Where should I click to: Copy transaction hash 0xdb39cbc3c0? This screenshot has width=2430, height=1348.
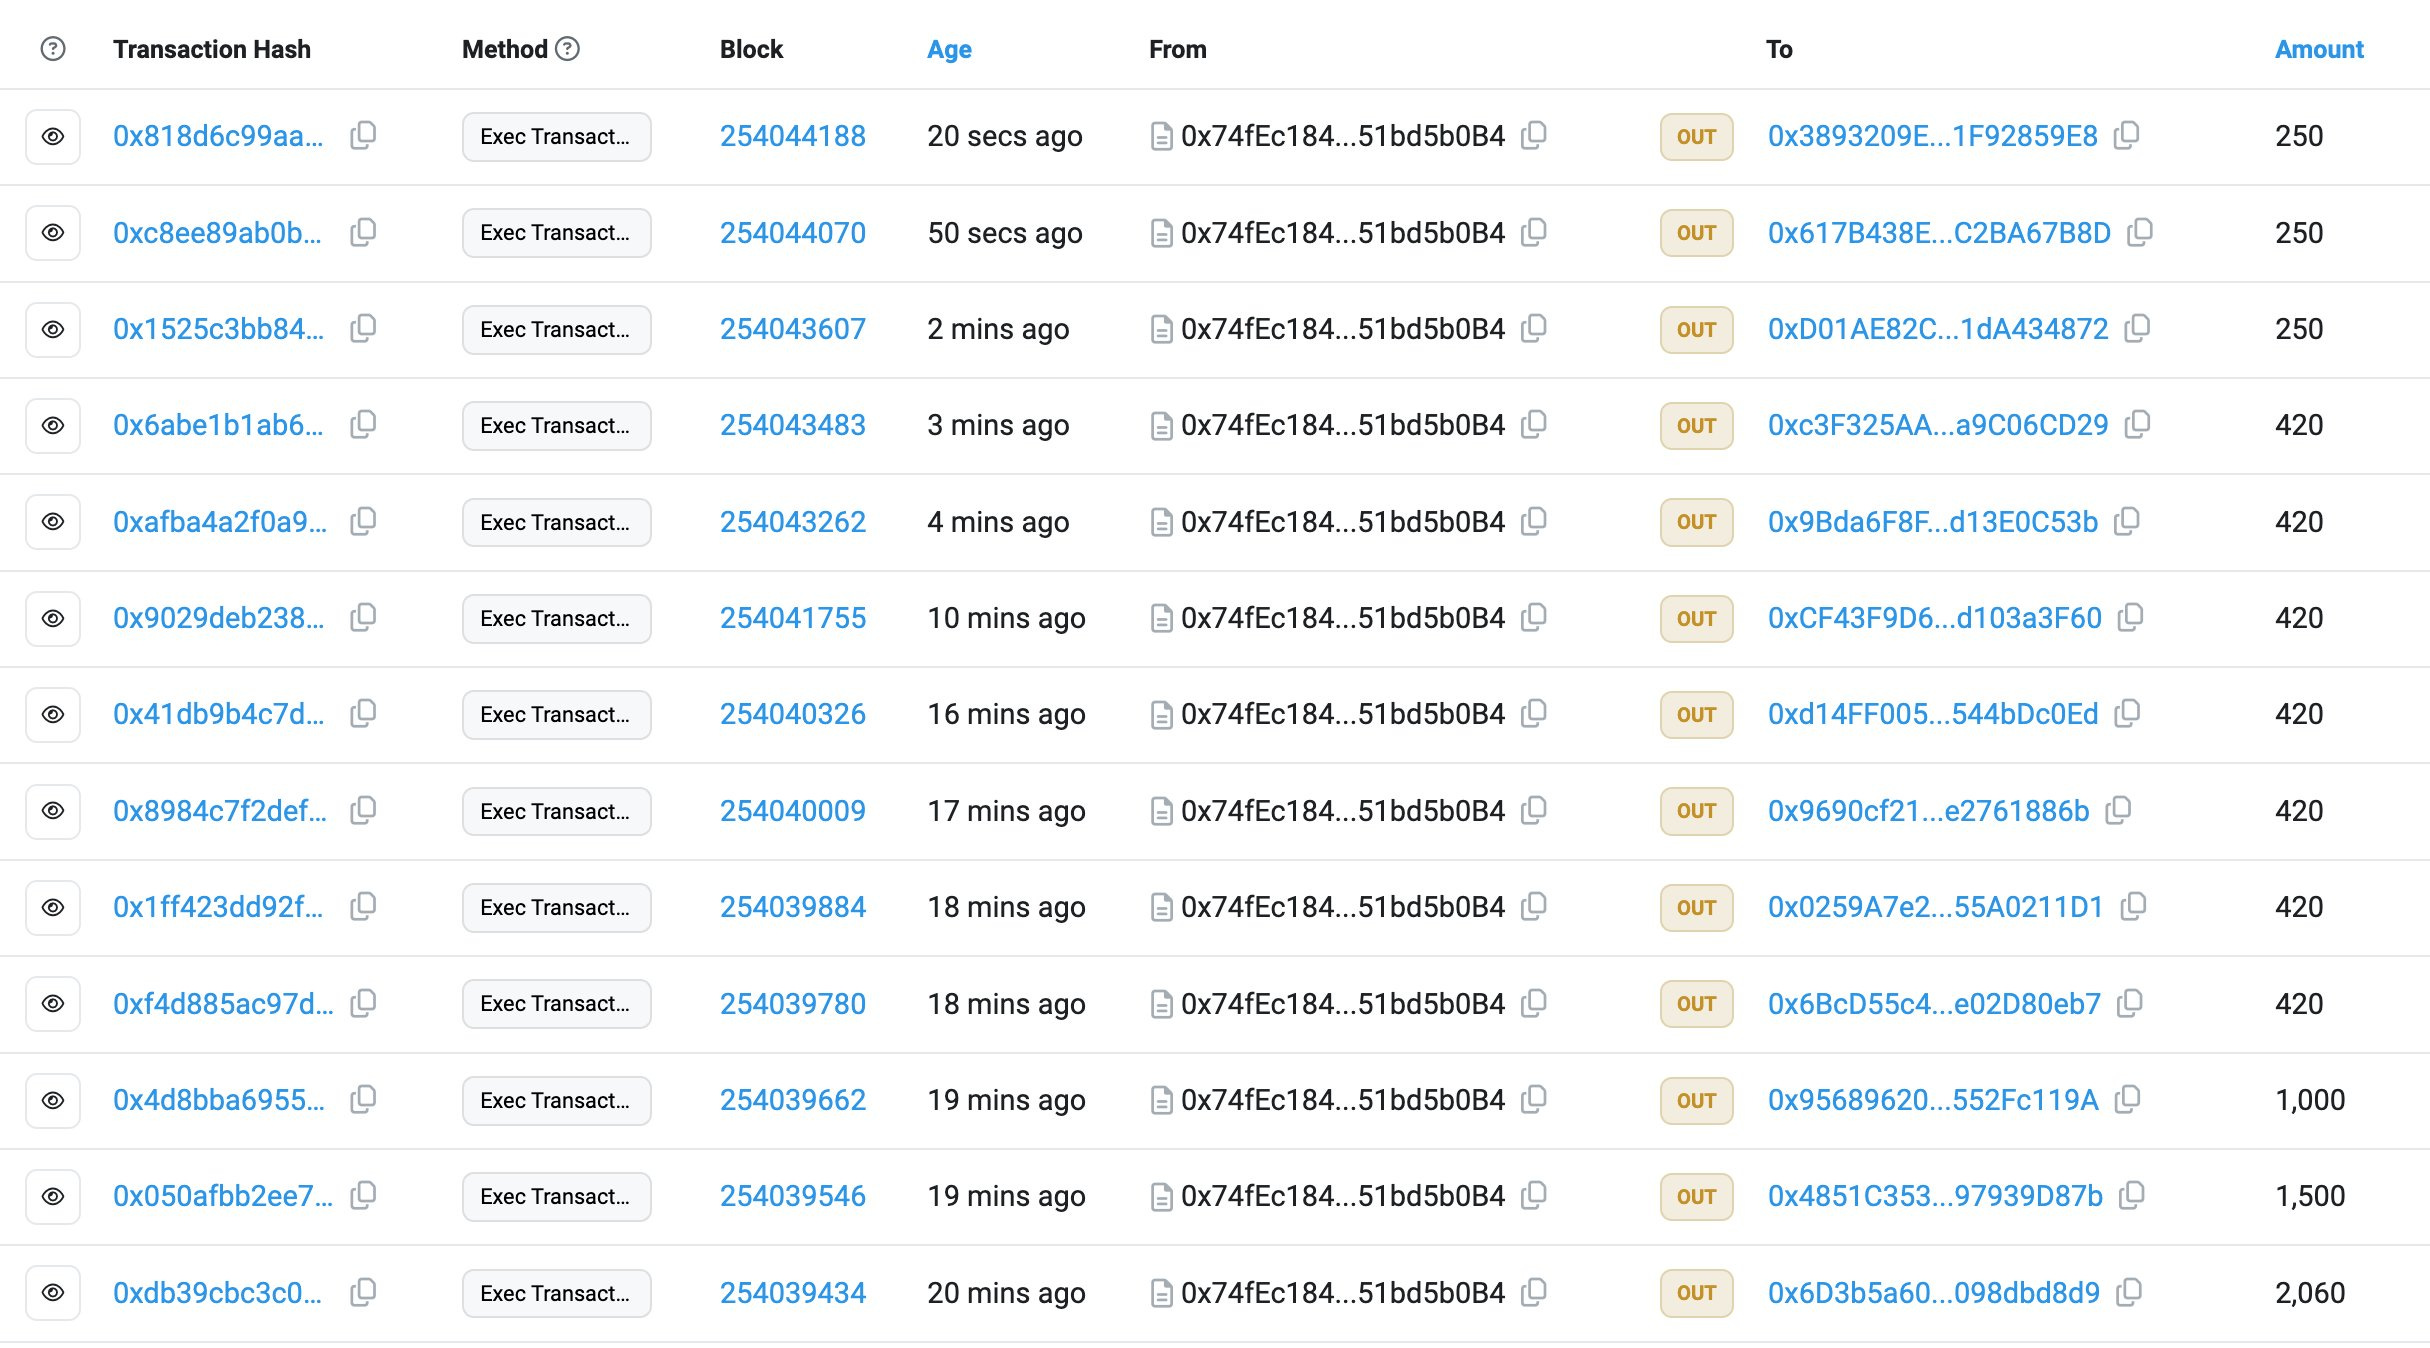[363, 1293]
